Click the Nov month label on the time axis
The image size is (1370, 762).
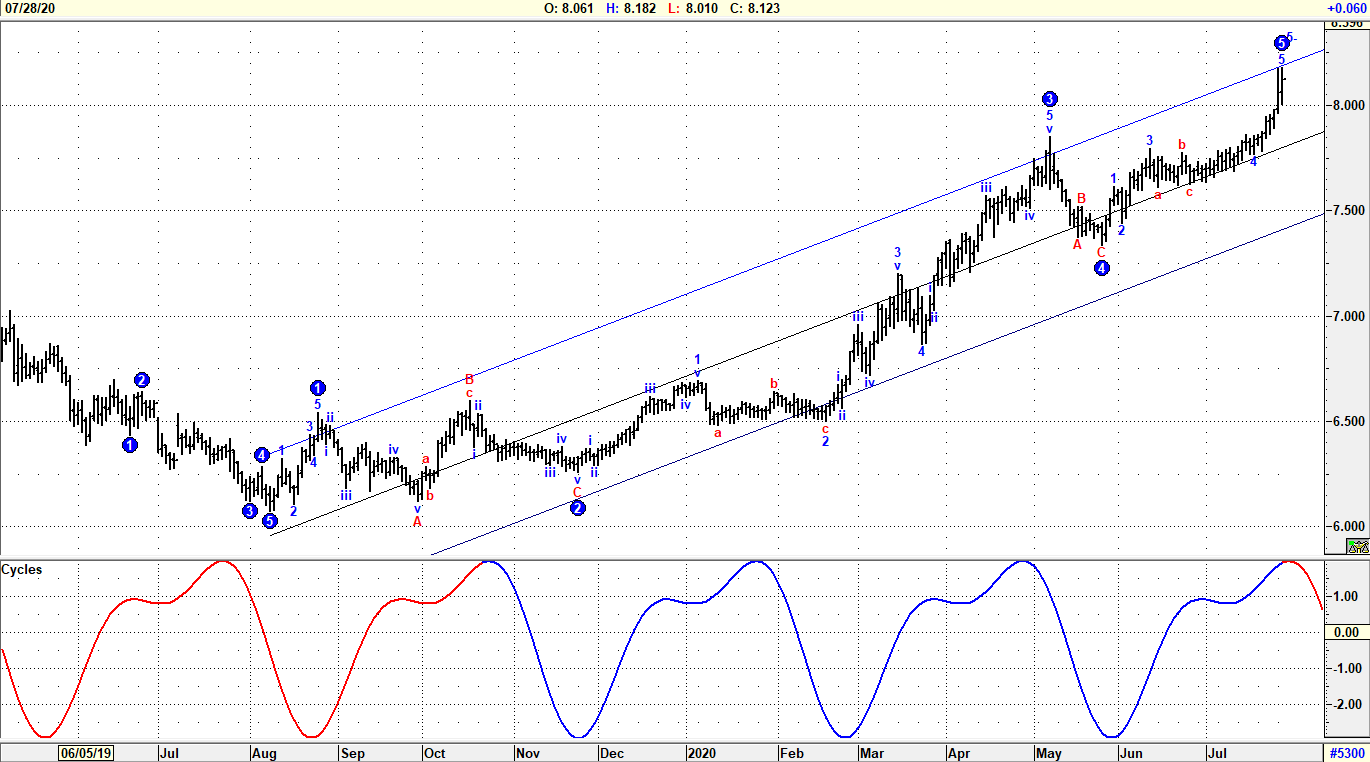click(526, 752)
